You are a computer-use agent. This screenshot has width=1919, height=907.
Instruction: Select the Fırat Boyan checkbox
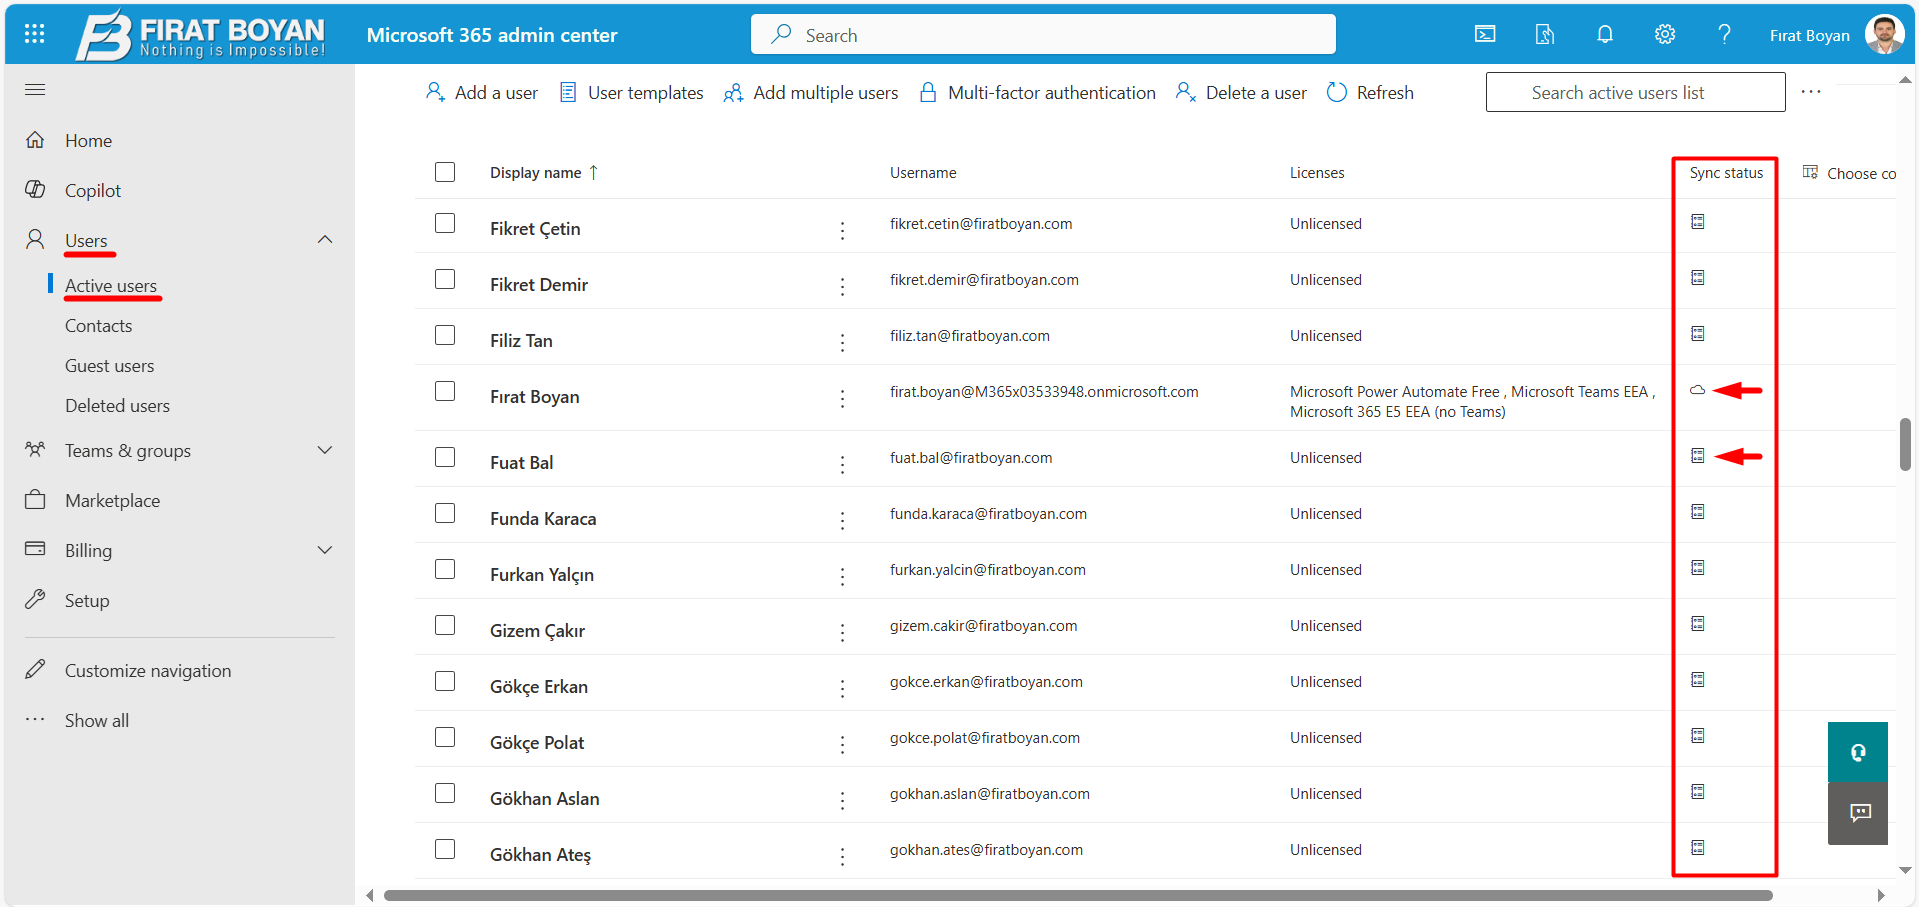click(x=445, y=391)
